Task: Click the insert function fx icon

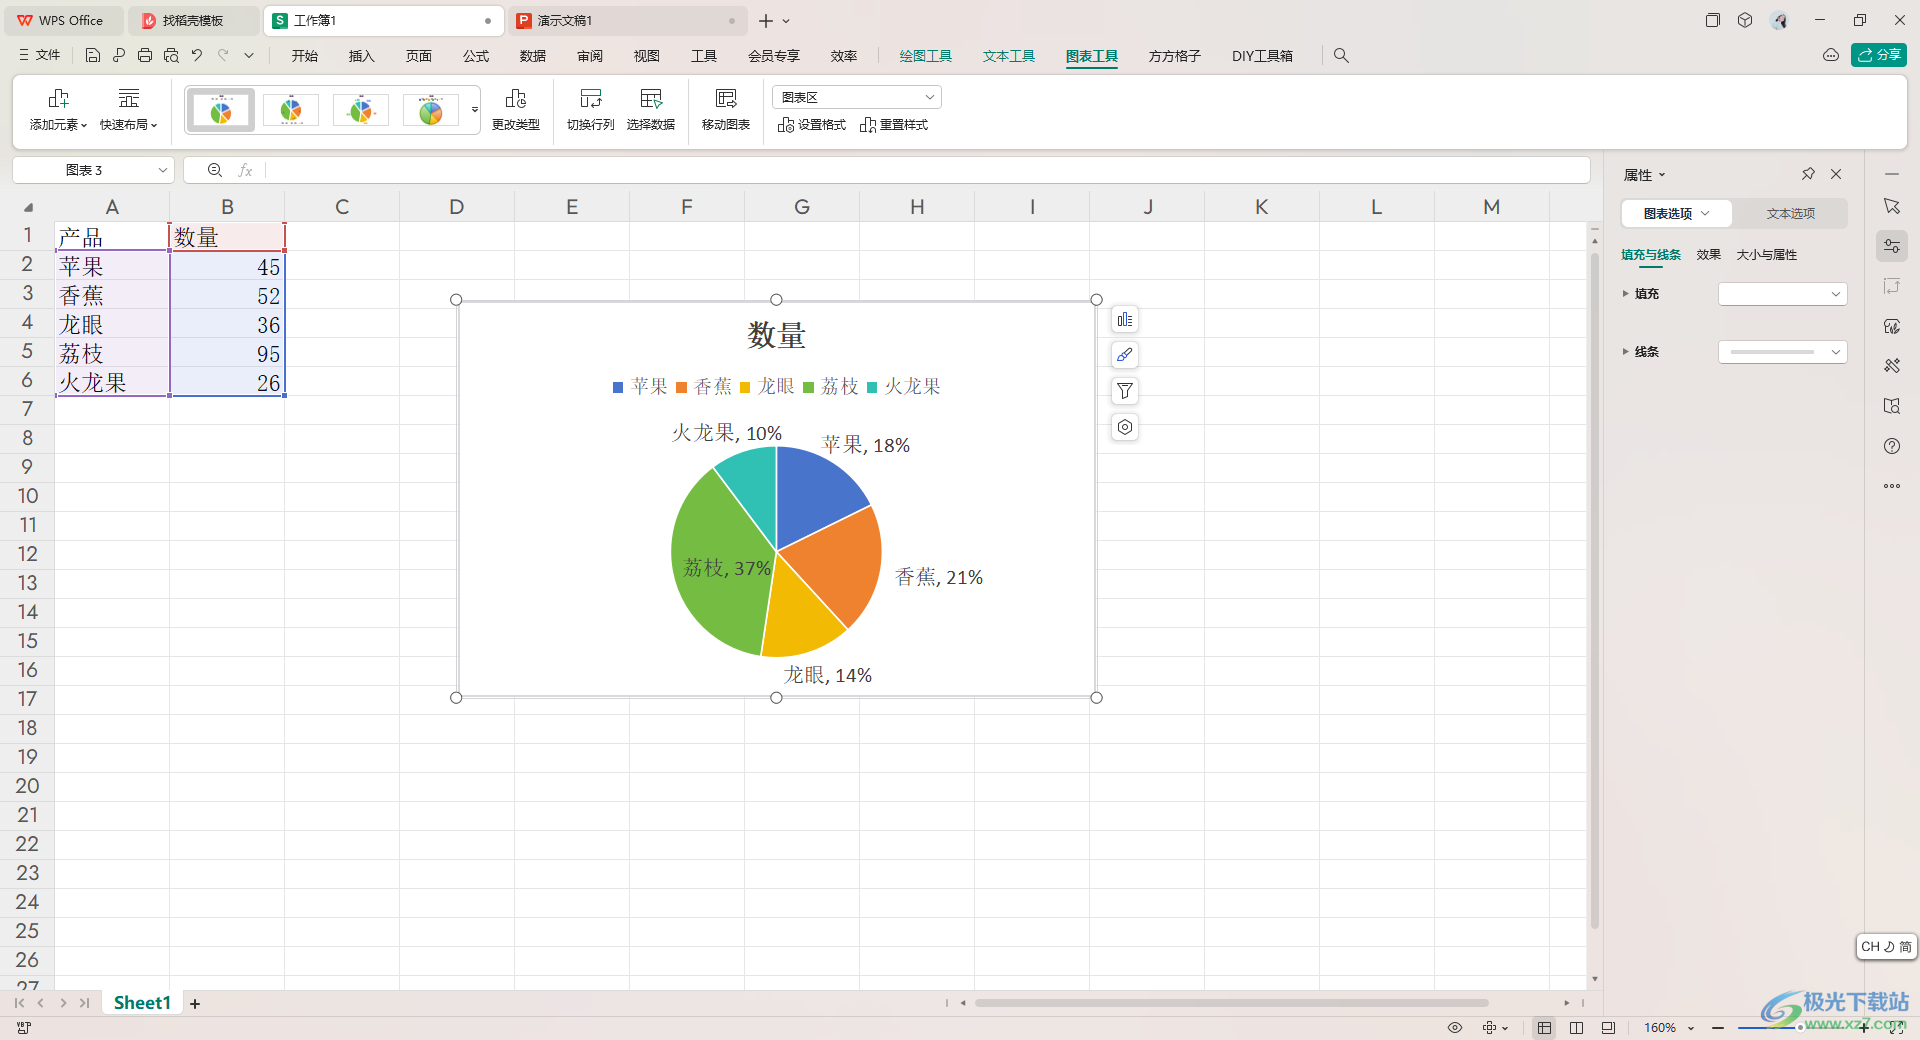Action: (x=245, y=170)
